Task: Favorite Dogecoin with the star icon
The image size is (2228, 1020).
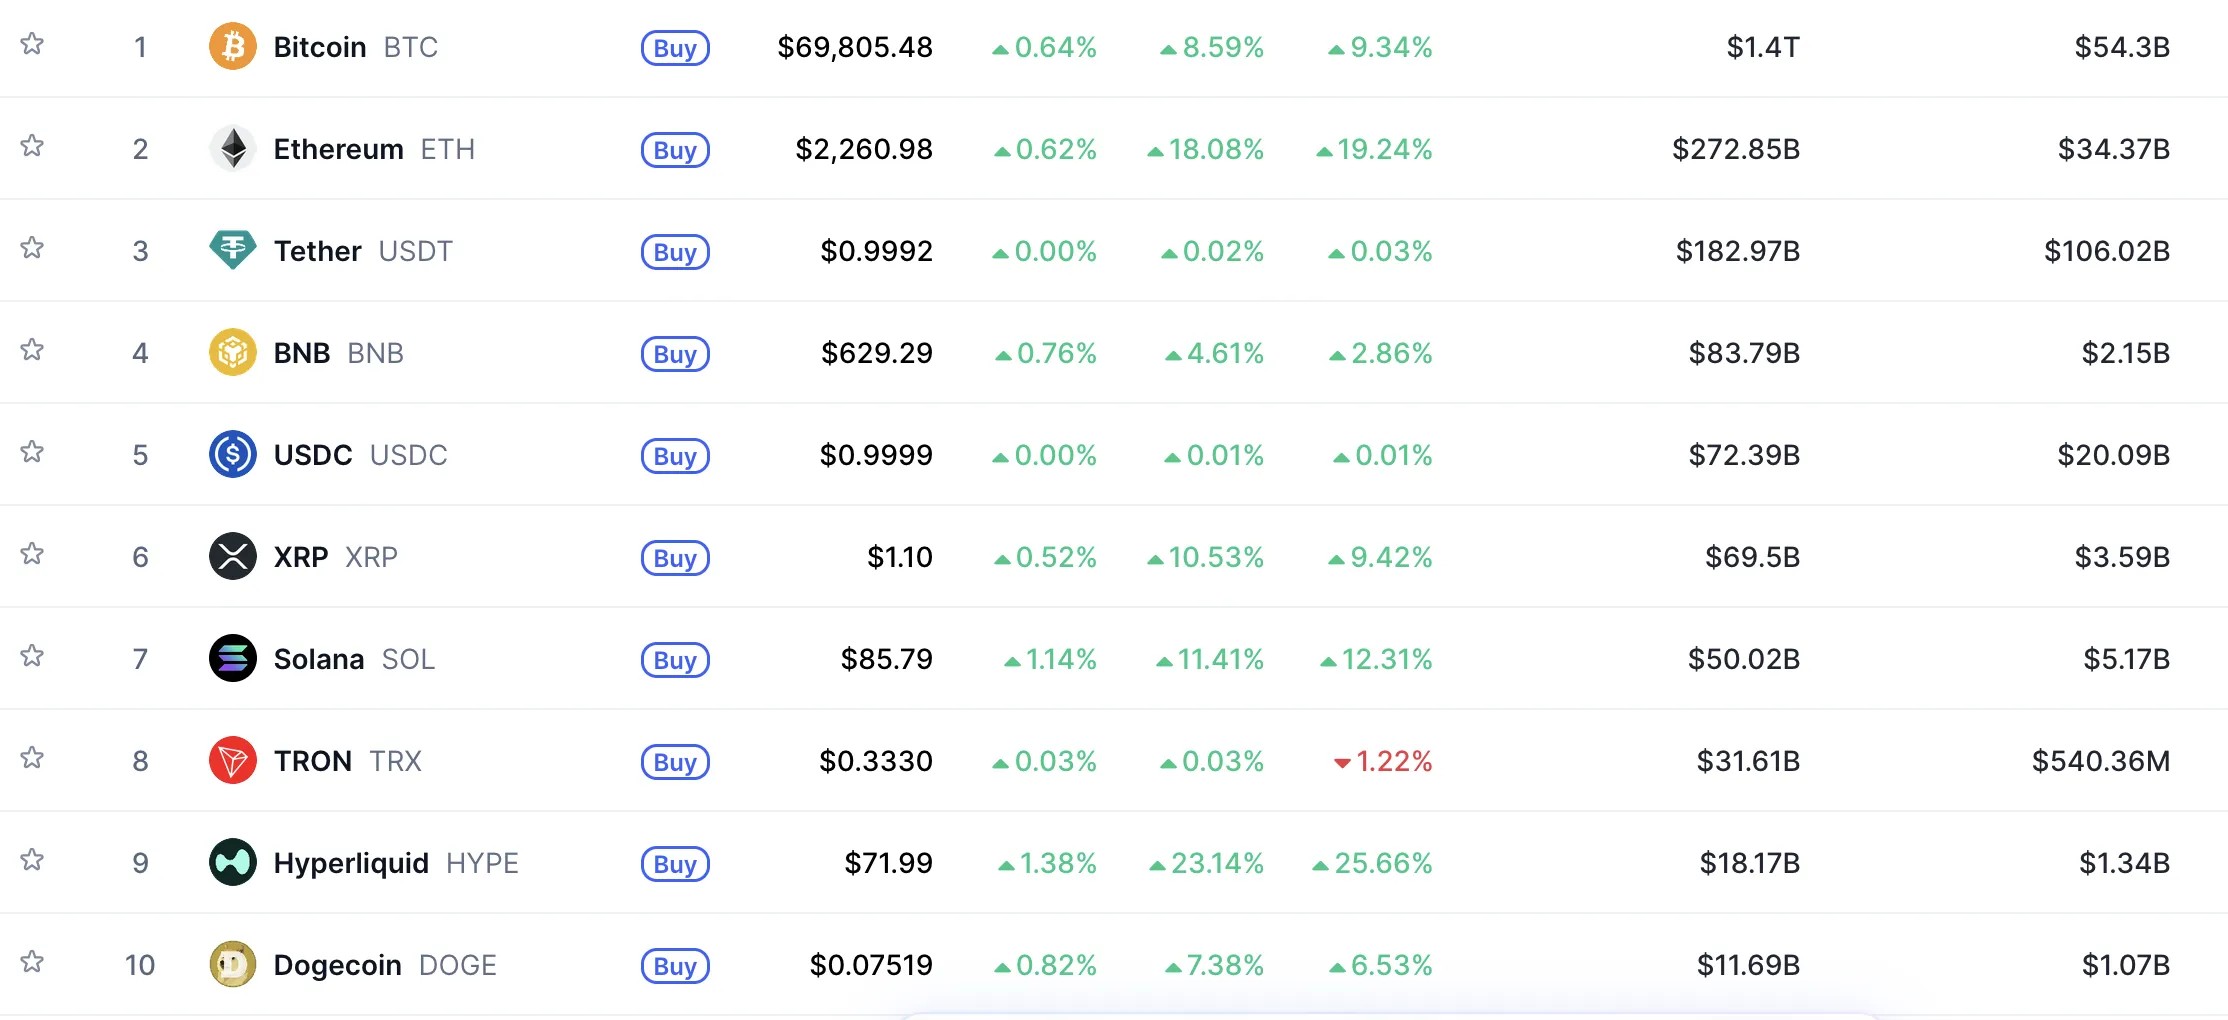Action: pos(32,962)
